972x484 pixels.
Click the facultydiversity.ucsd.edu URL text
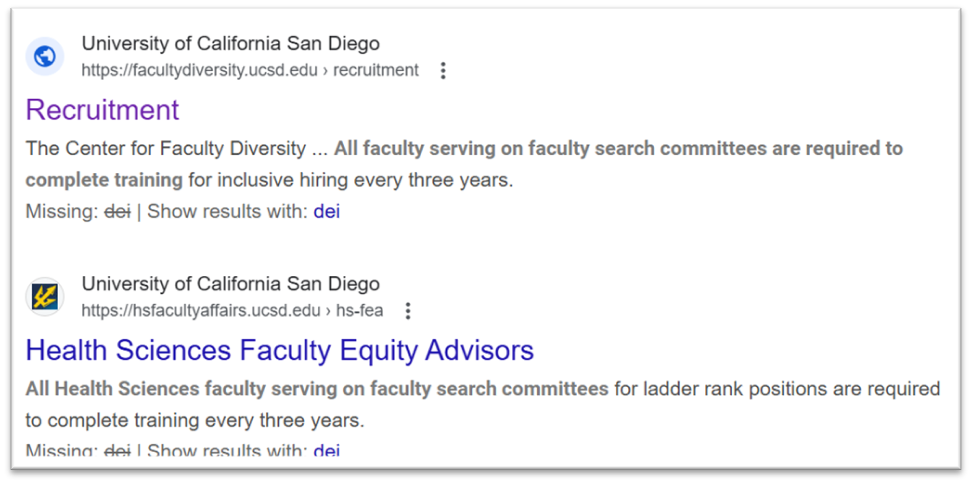(x=205, y=70)
